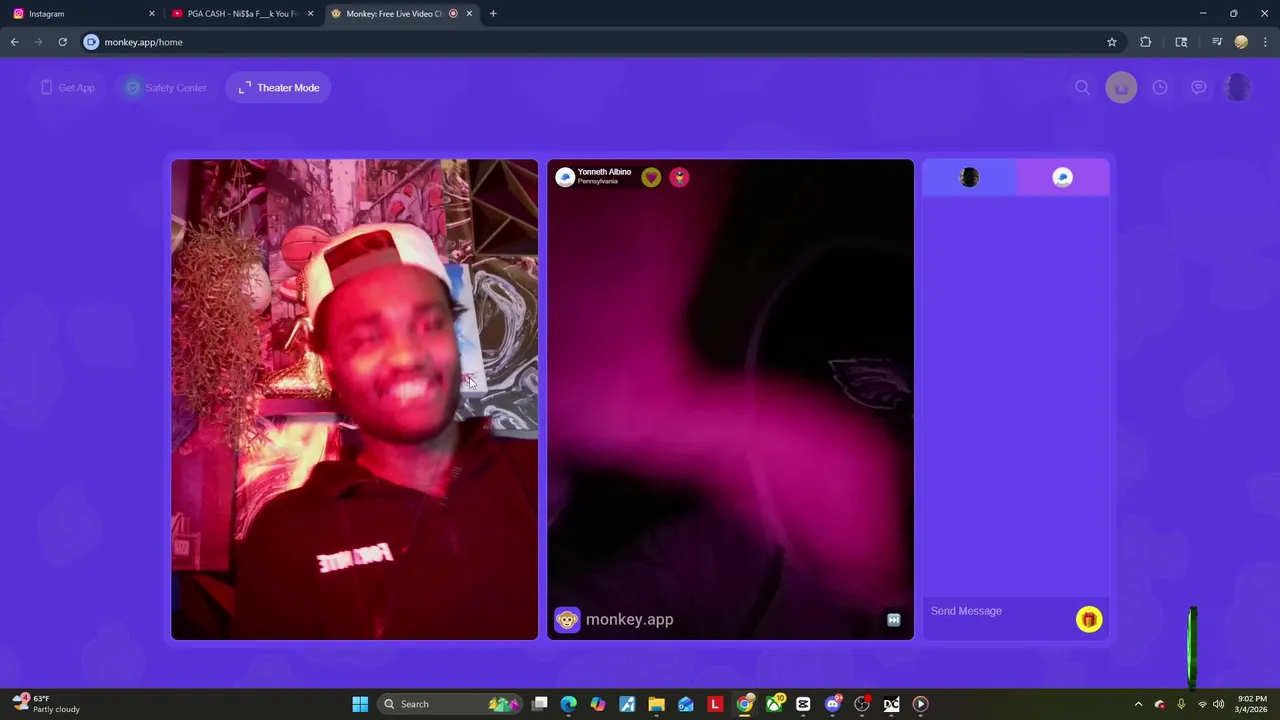The image size is (1280, 720).
Task: Open the chat messages icon in the Monkey header
Action: (1199, 88)
